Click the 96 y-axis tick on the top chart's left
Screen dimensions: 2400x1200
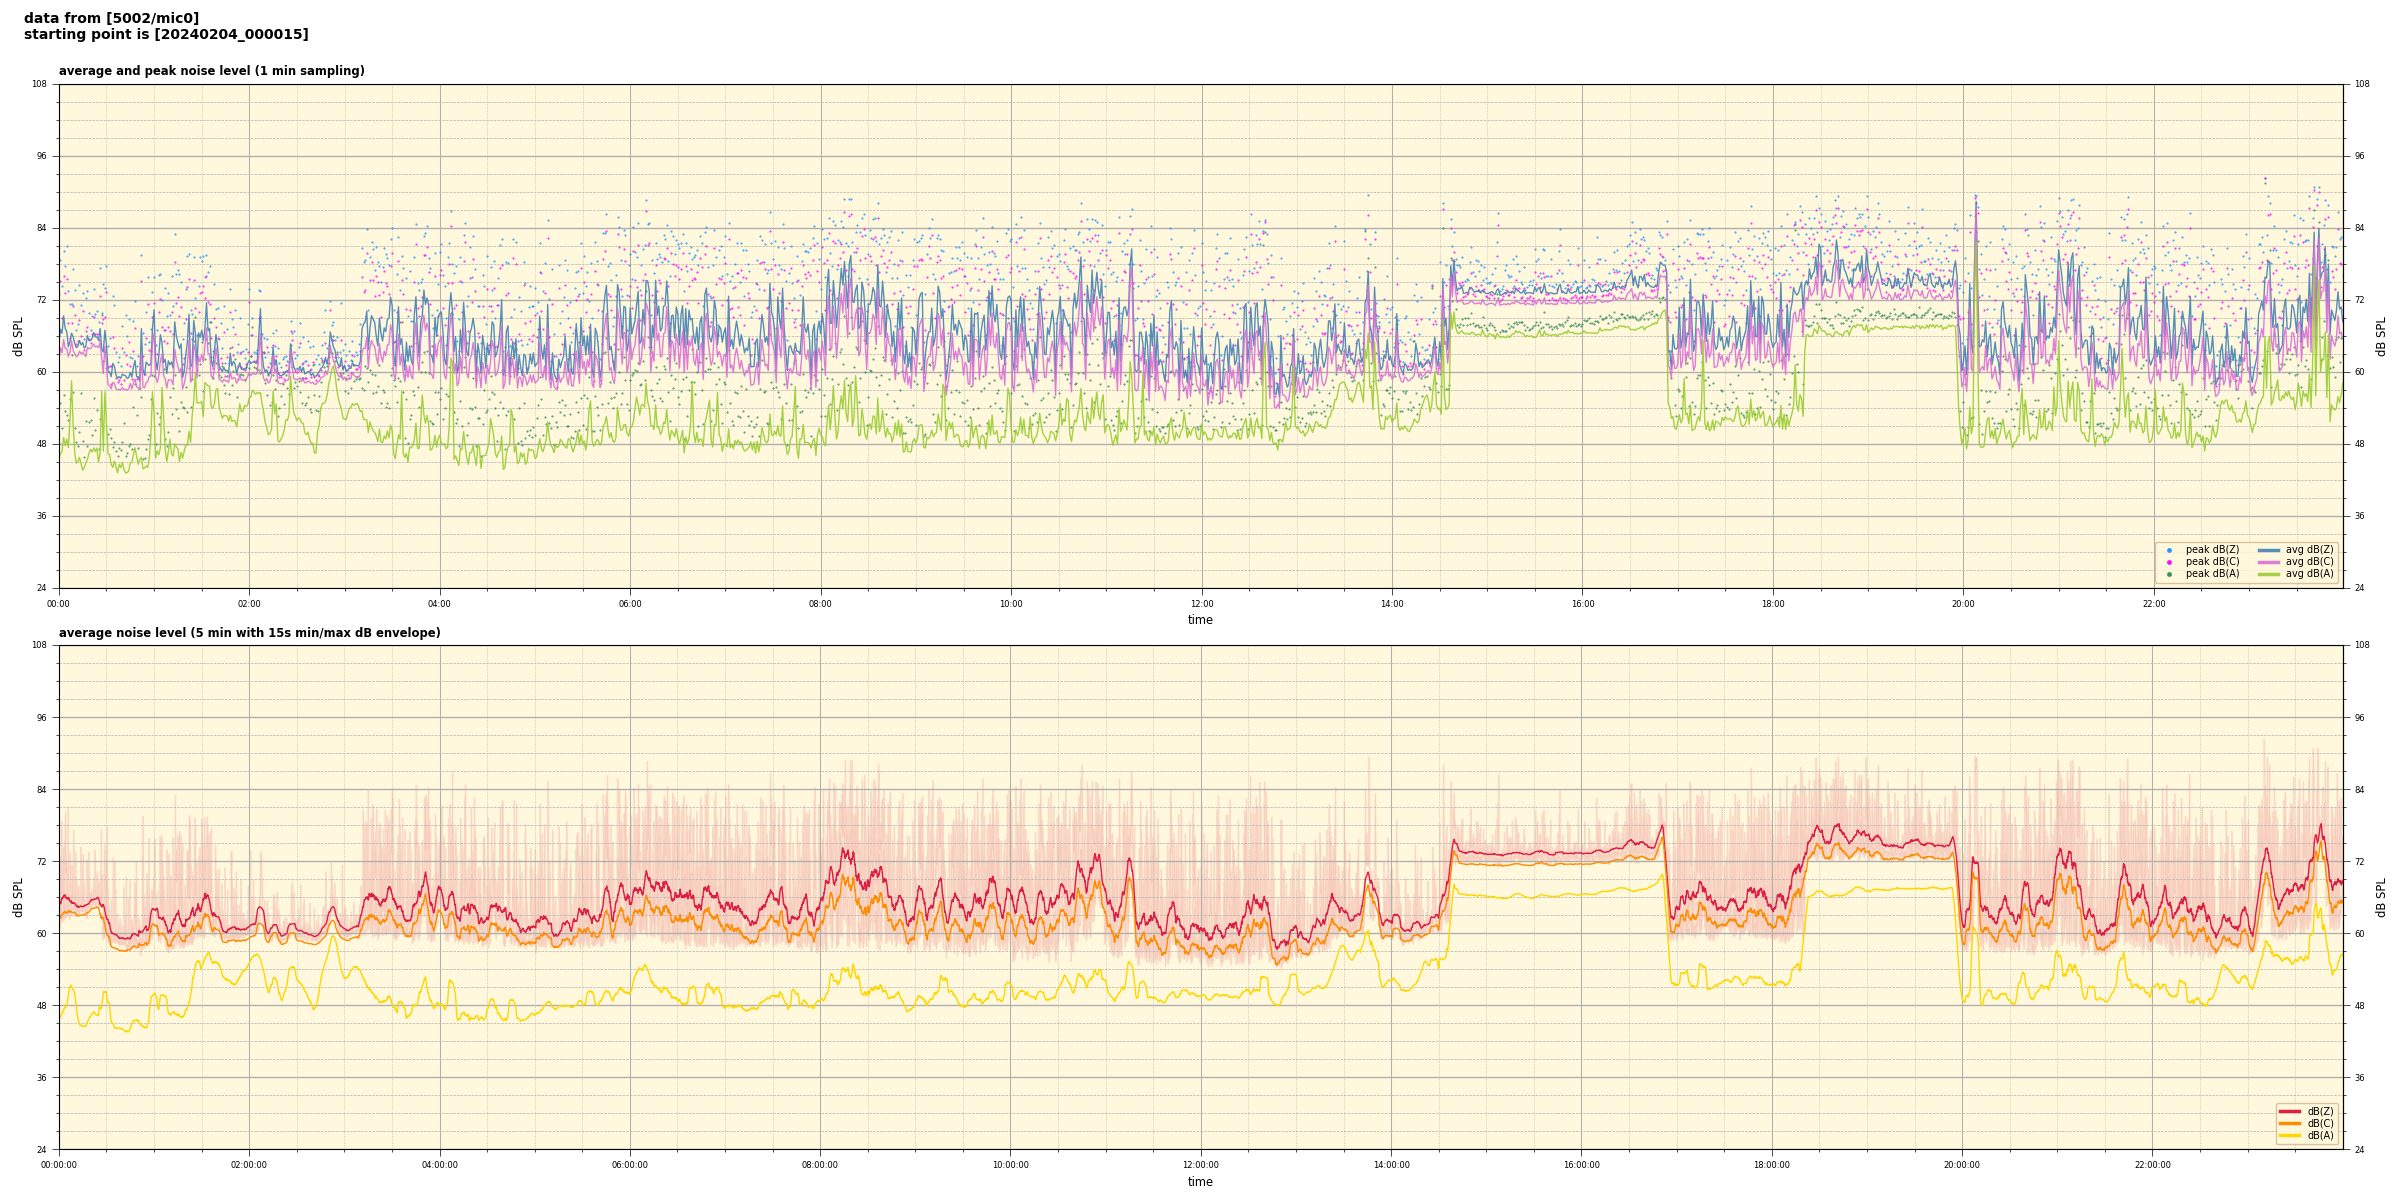[x=41, y=156]
